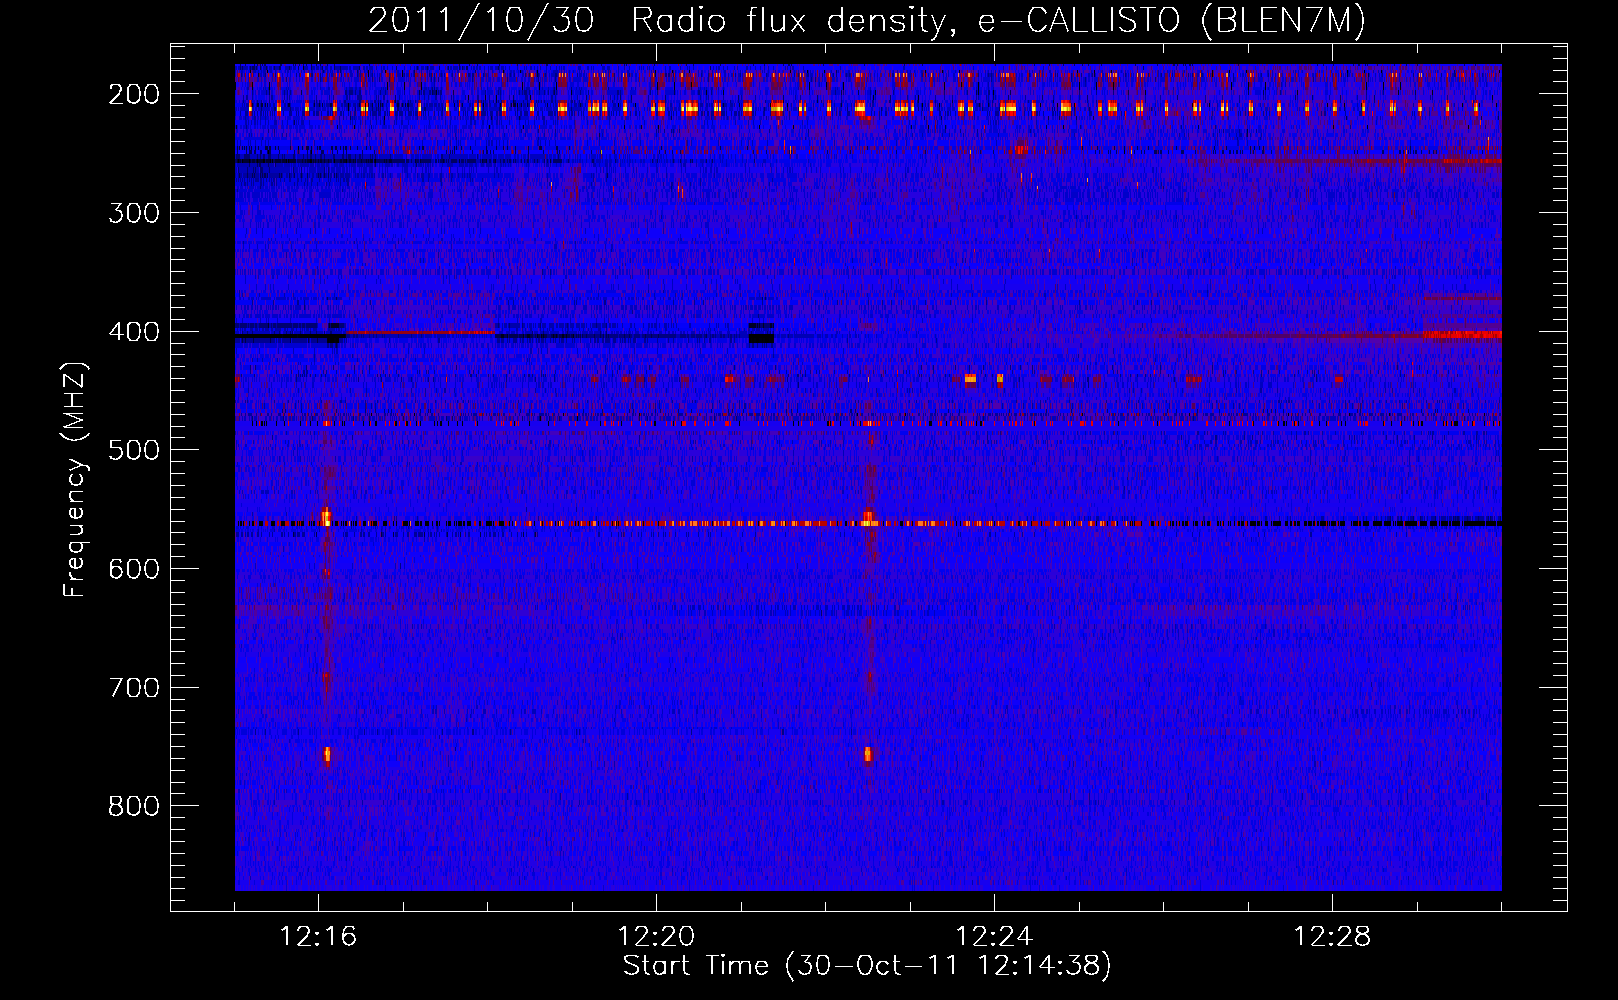Click the 12:28 time tick label
The width and height of the screenshot is (1618, 1000).
pyautogui.click(x=1332, y=937)
